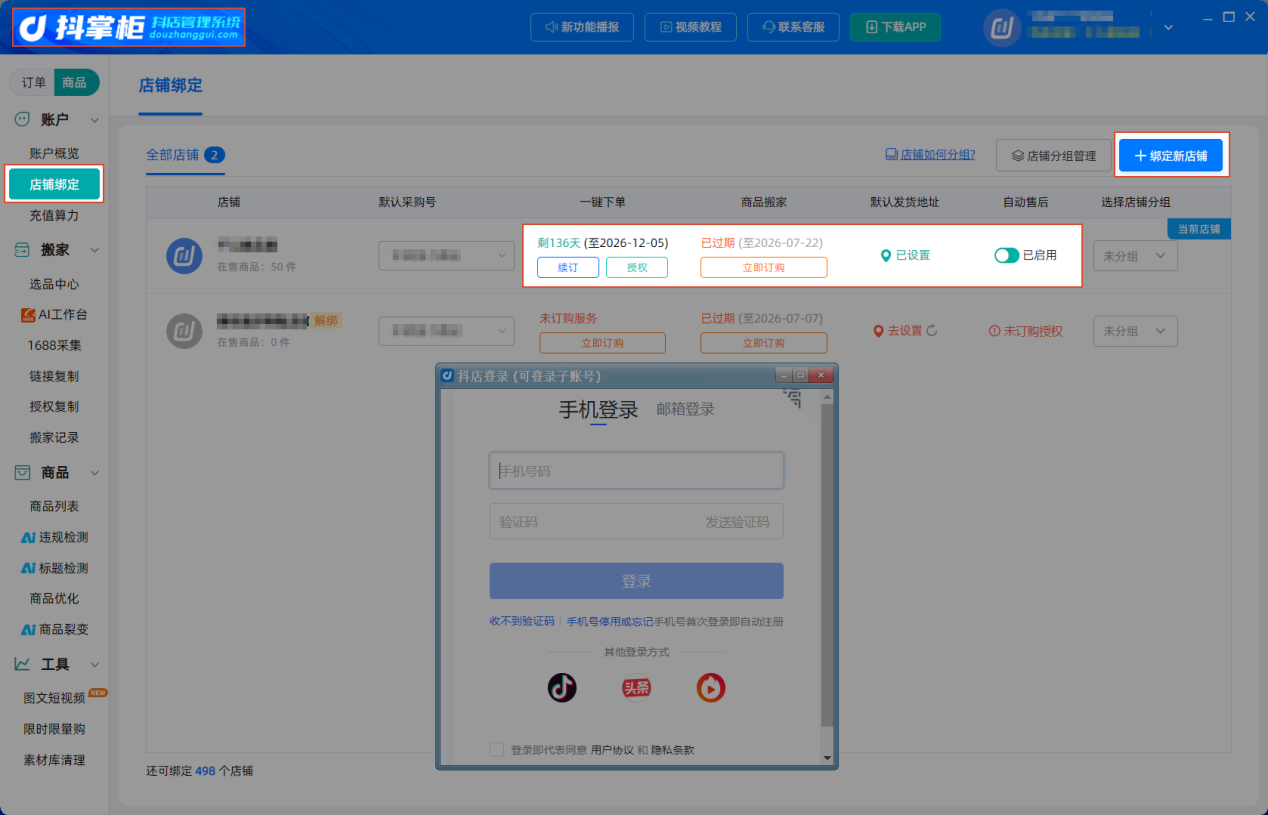Open 账户概览 in sidebar

(x=54, y=153)
